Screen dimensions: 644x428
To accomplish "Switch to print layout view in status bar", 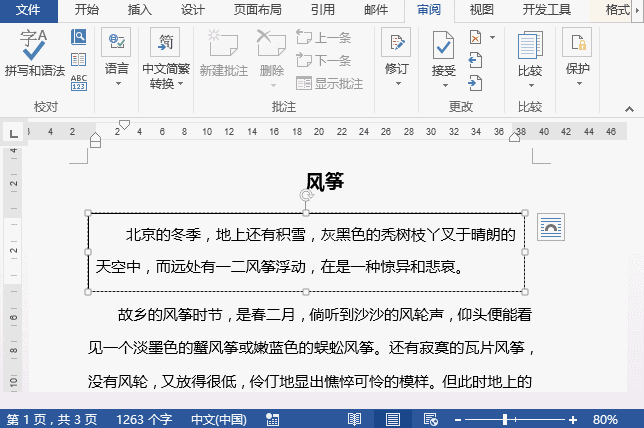I will click(x=393, y=418).
